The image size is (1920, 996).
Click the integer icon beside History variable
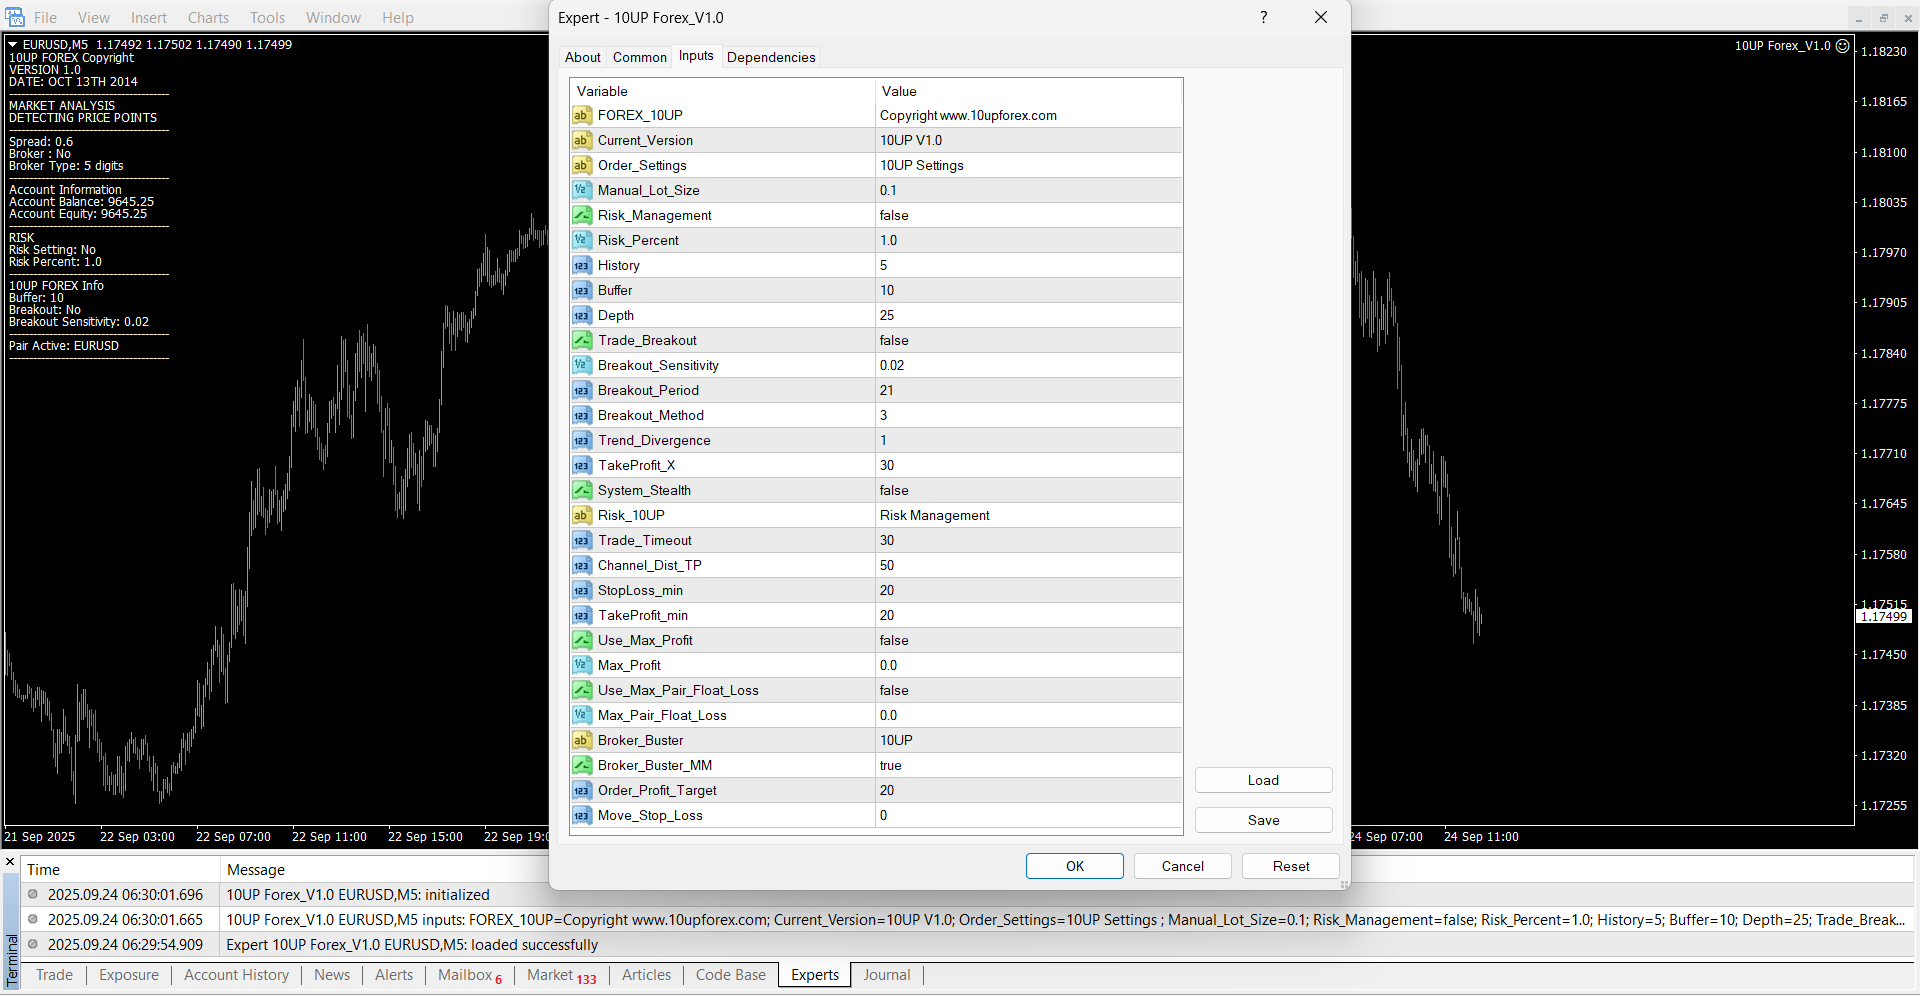[x=581, y=265]
